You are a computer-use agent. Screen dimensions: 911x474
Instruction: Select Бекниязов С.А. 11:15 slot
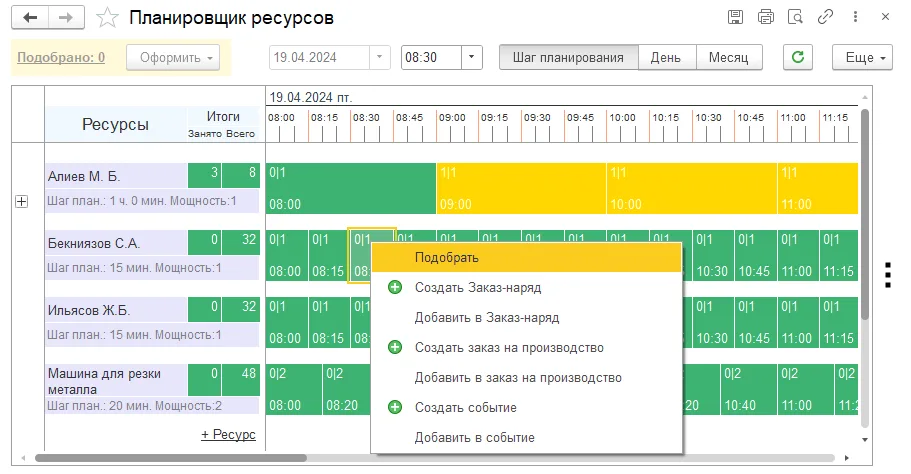[x=839, y=256]
